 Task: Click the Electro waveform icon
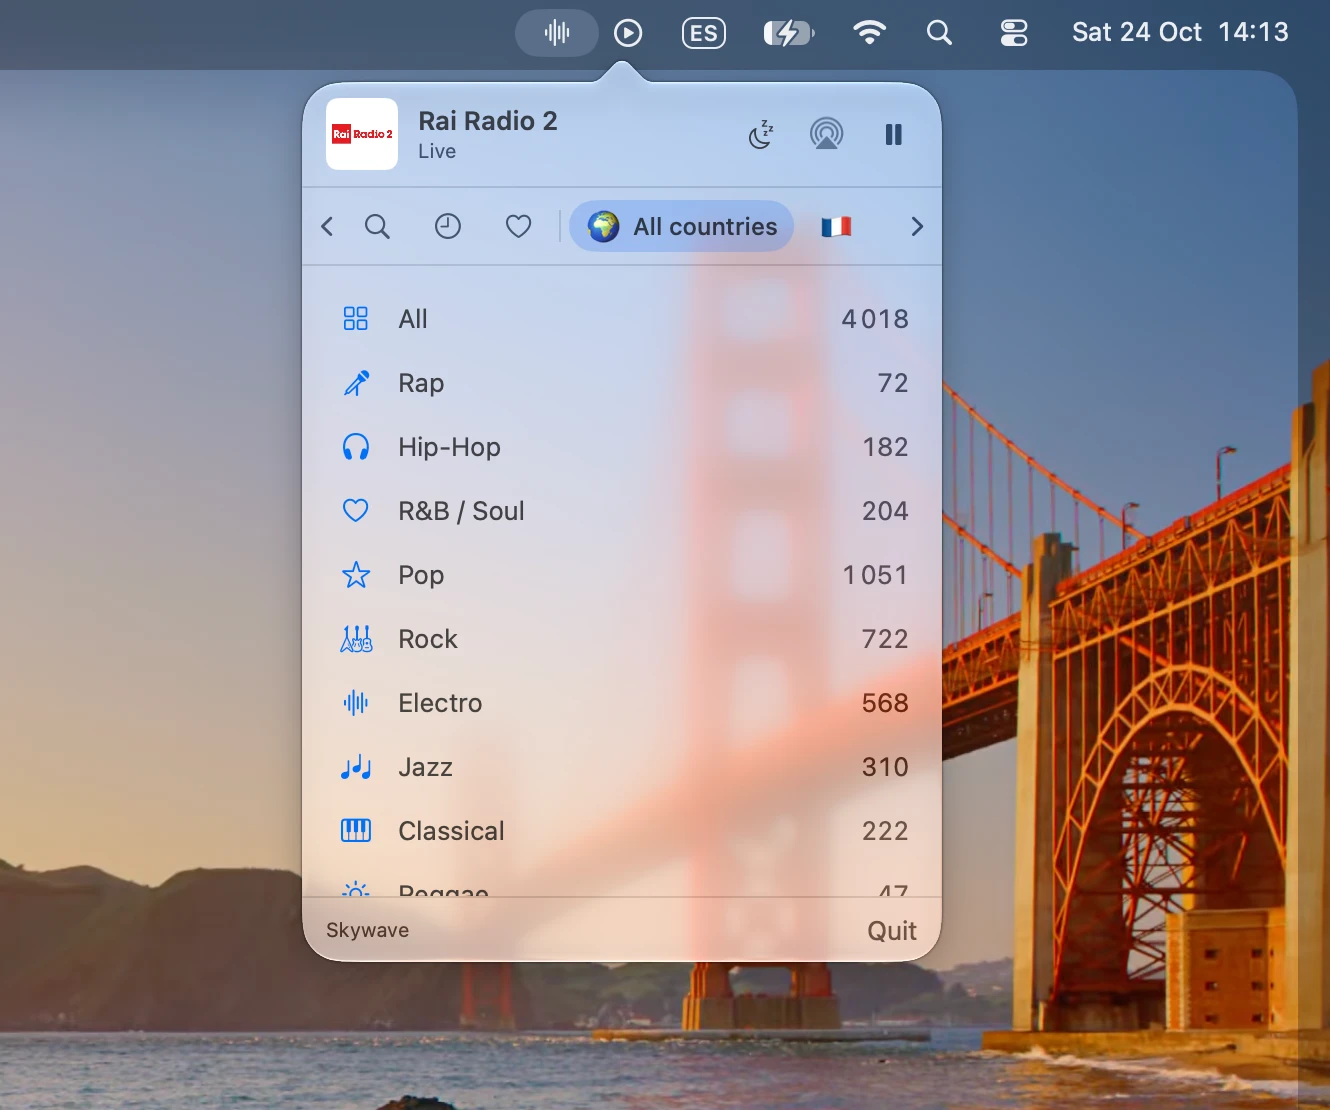356,703
